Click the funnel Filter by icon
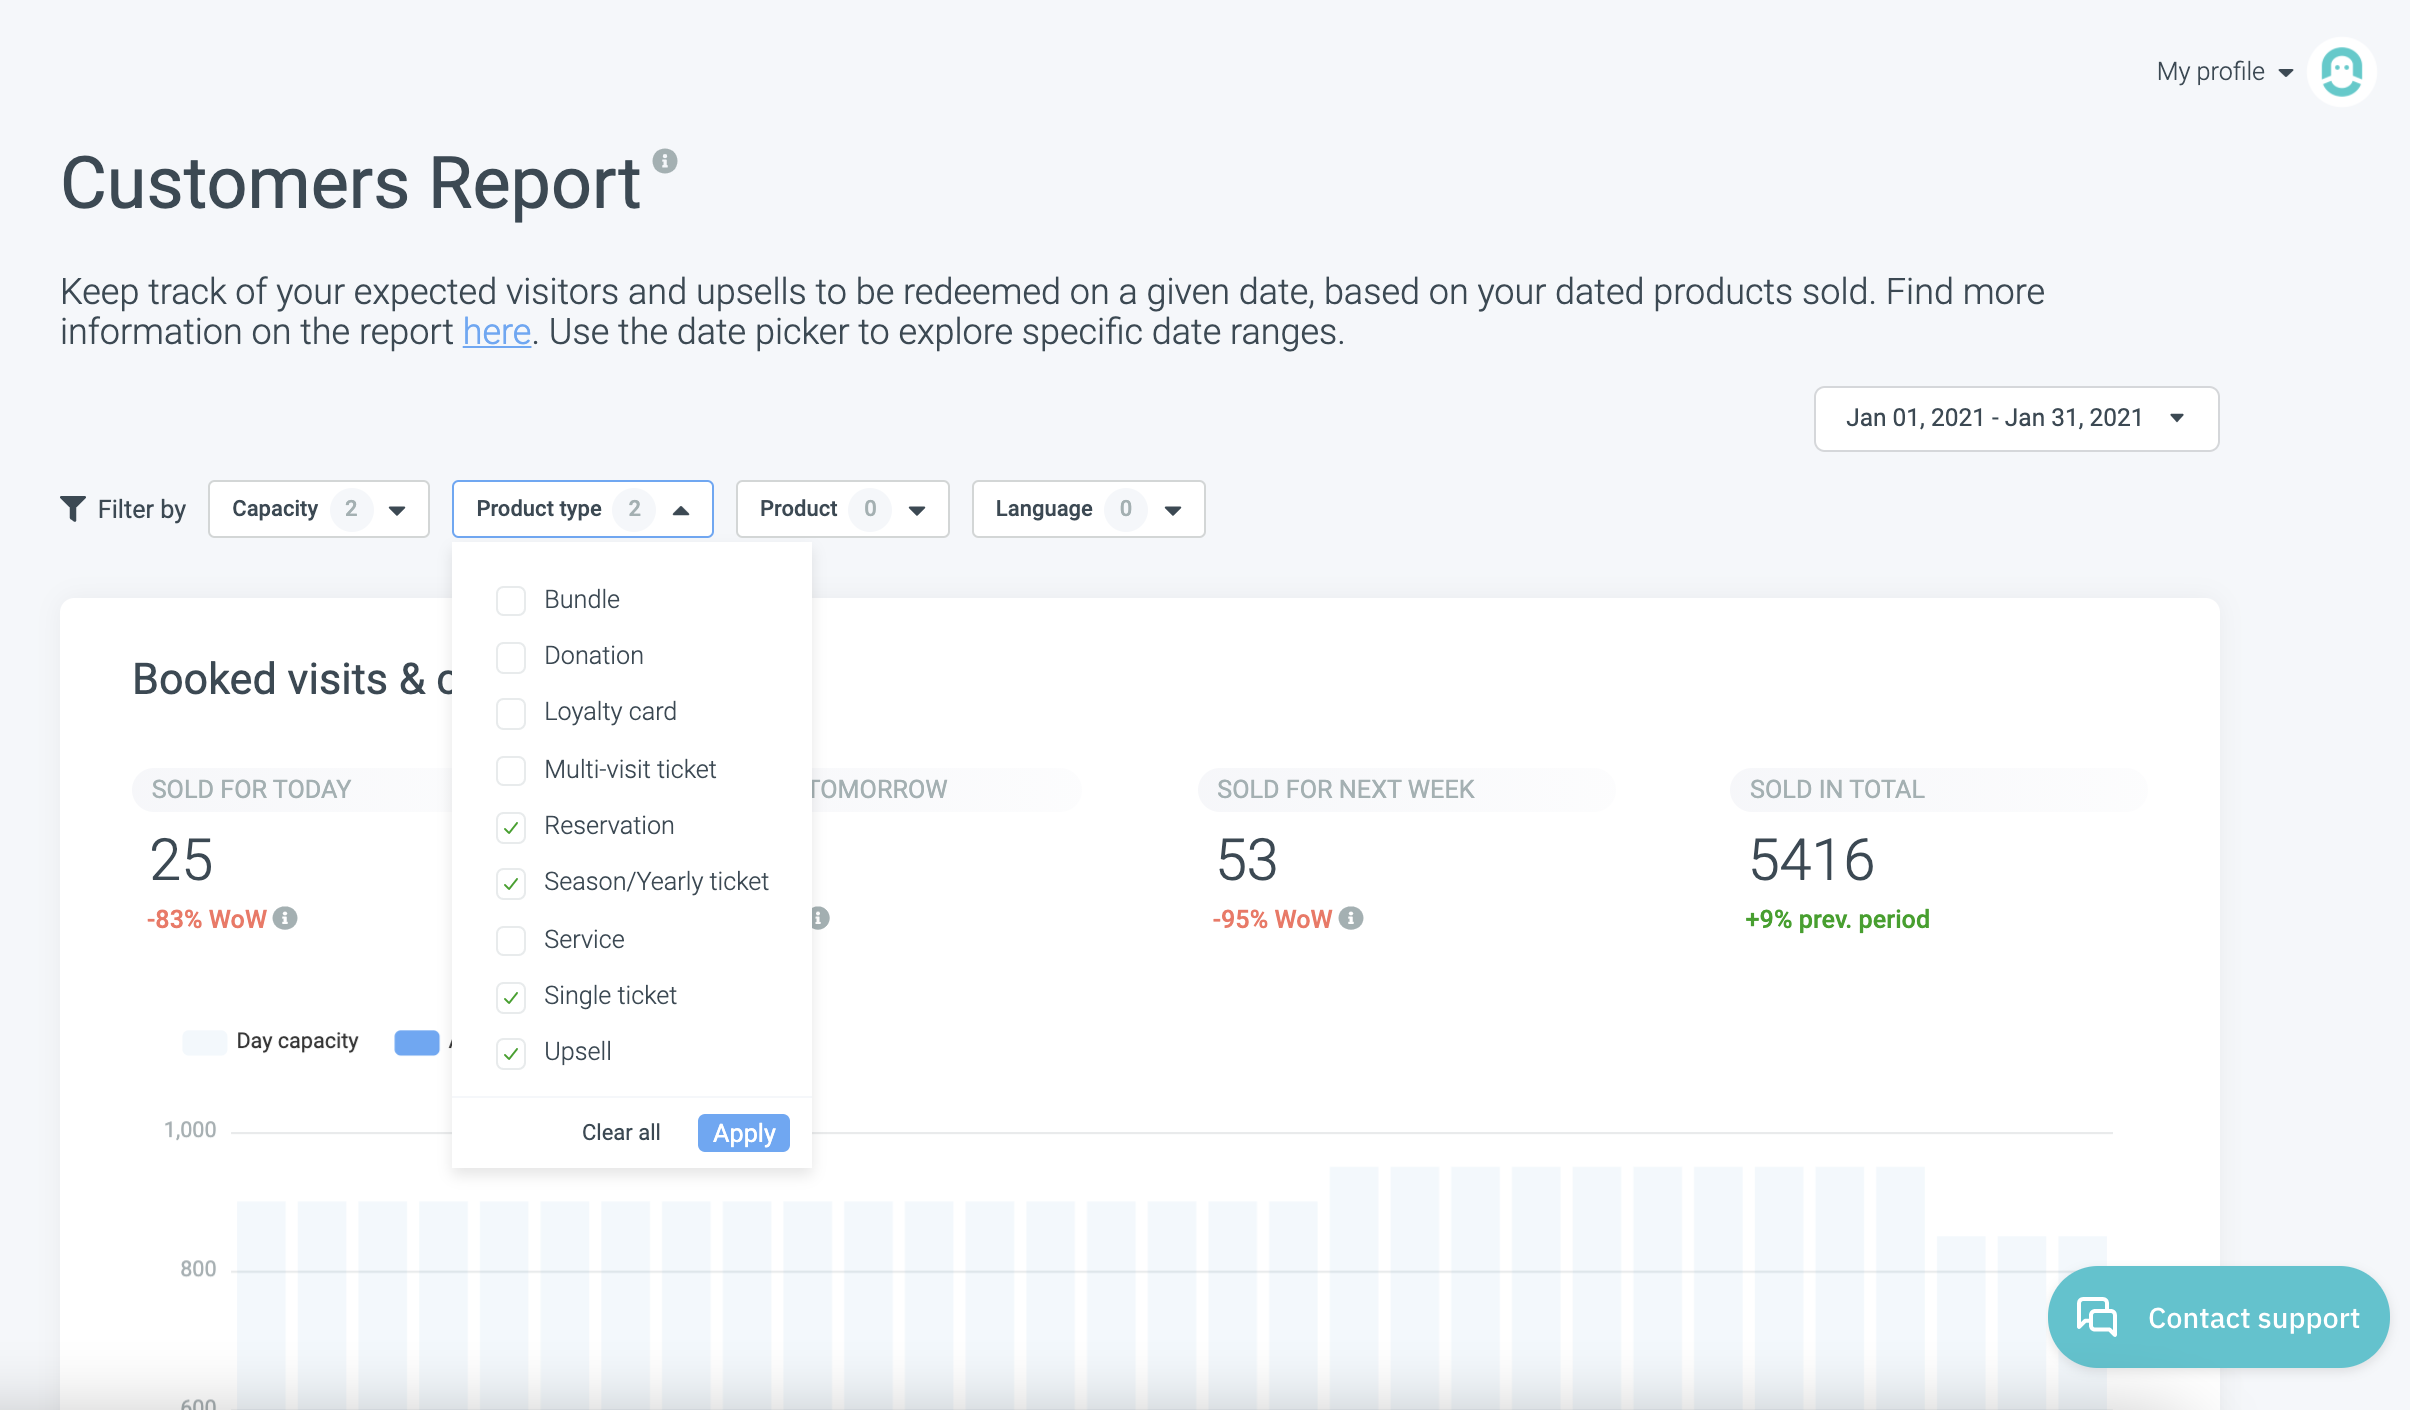 pos(73,509)
